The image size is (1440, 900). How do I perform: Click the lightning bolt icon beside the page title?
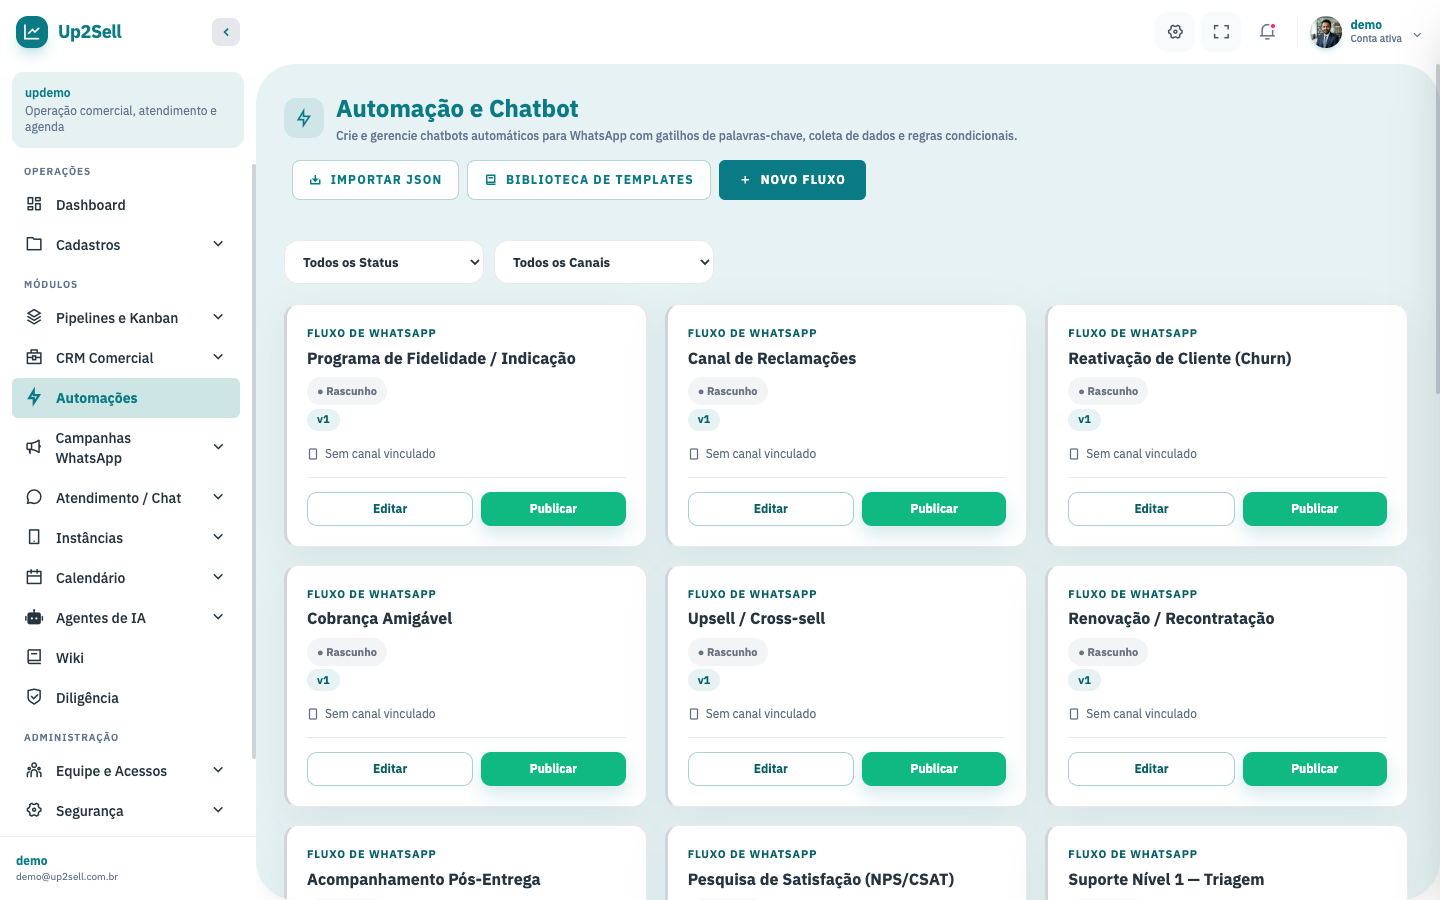(x=304, y=118)
